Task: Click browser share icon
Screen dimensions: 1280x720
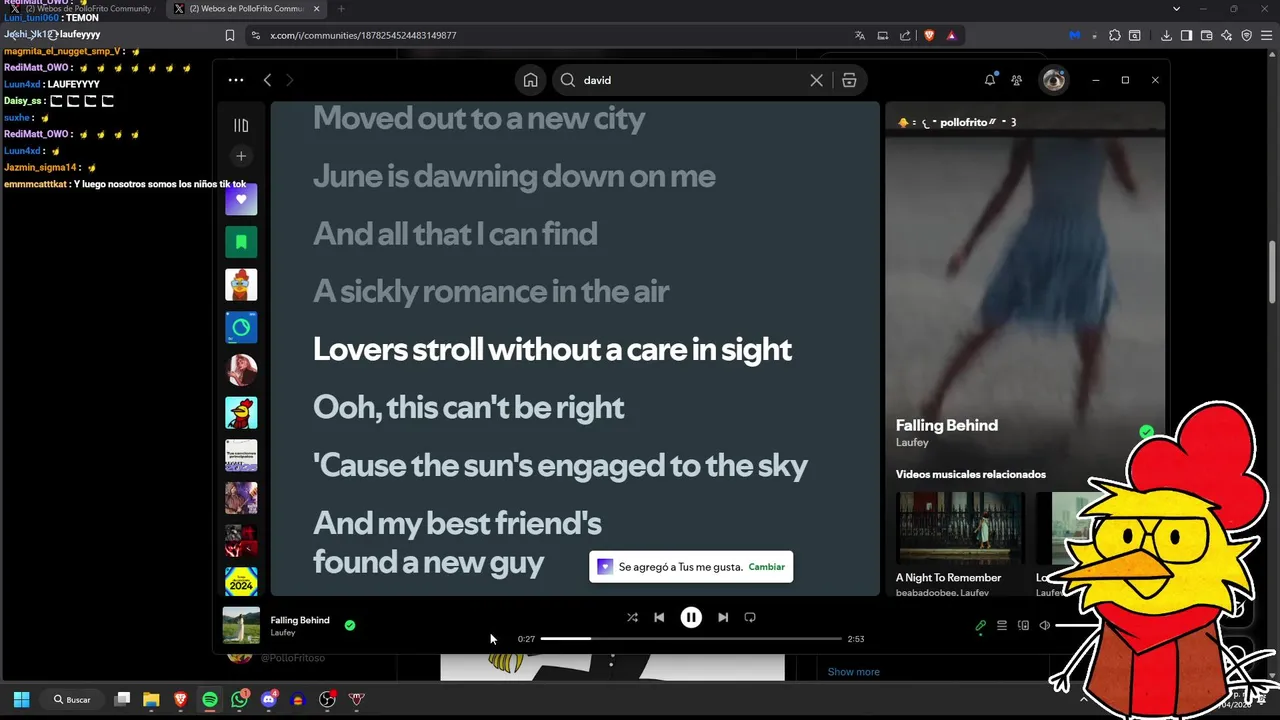Action: pos(905,35)
